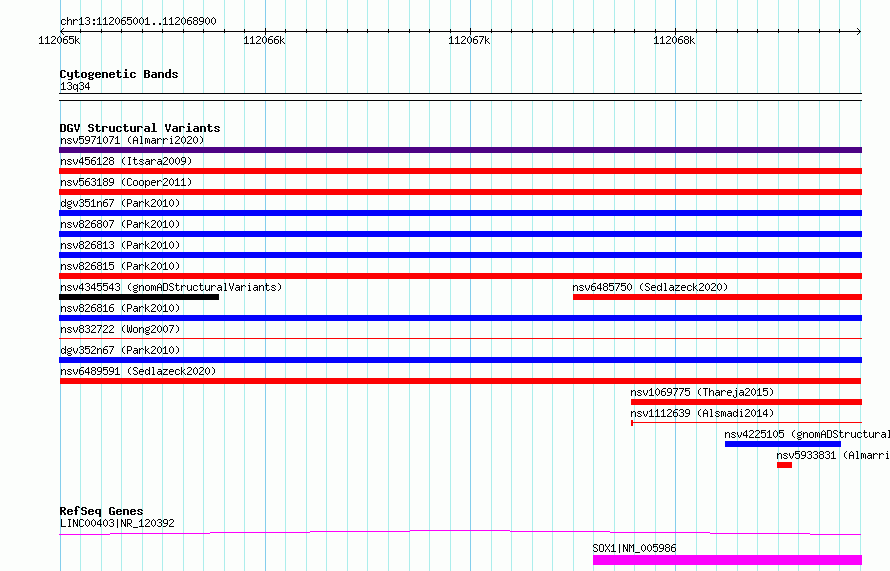Select the blue nsv826813 variant bar
Viewport: 890px width, 571px height.
460,255
